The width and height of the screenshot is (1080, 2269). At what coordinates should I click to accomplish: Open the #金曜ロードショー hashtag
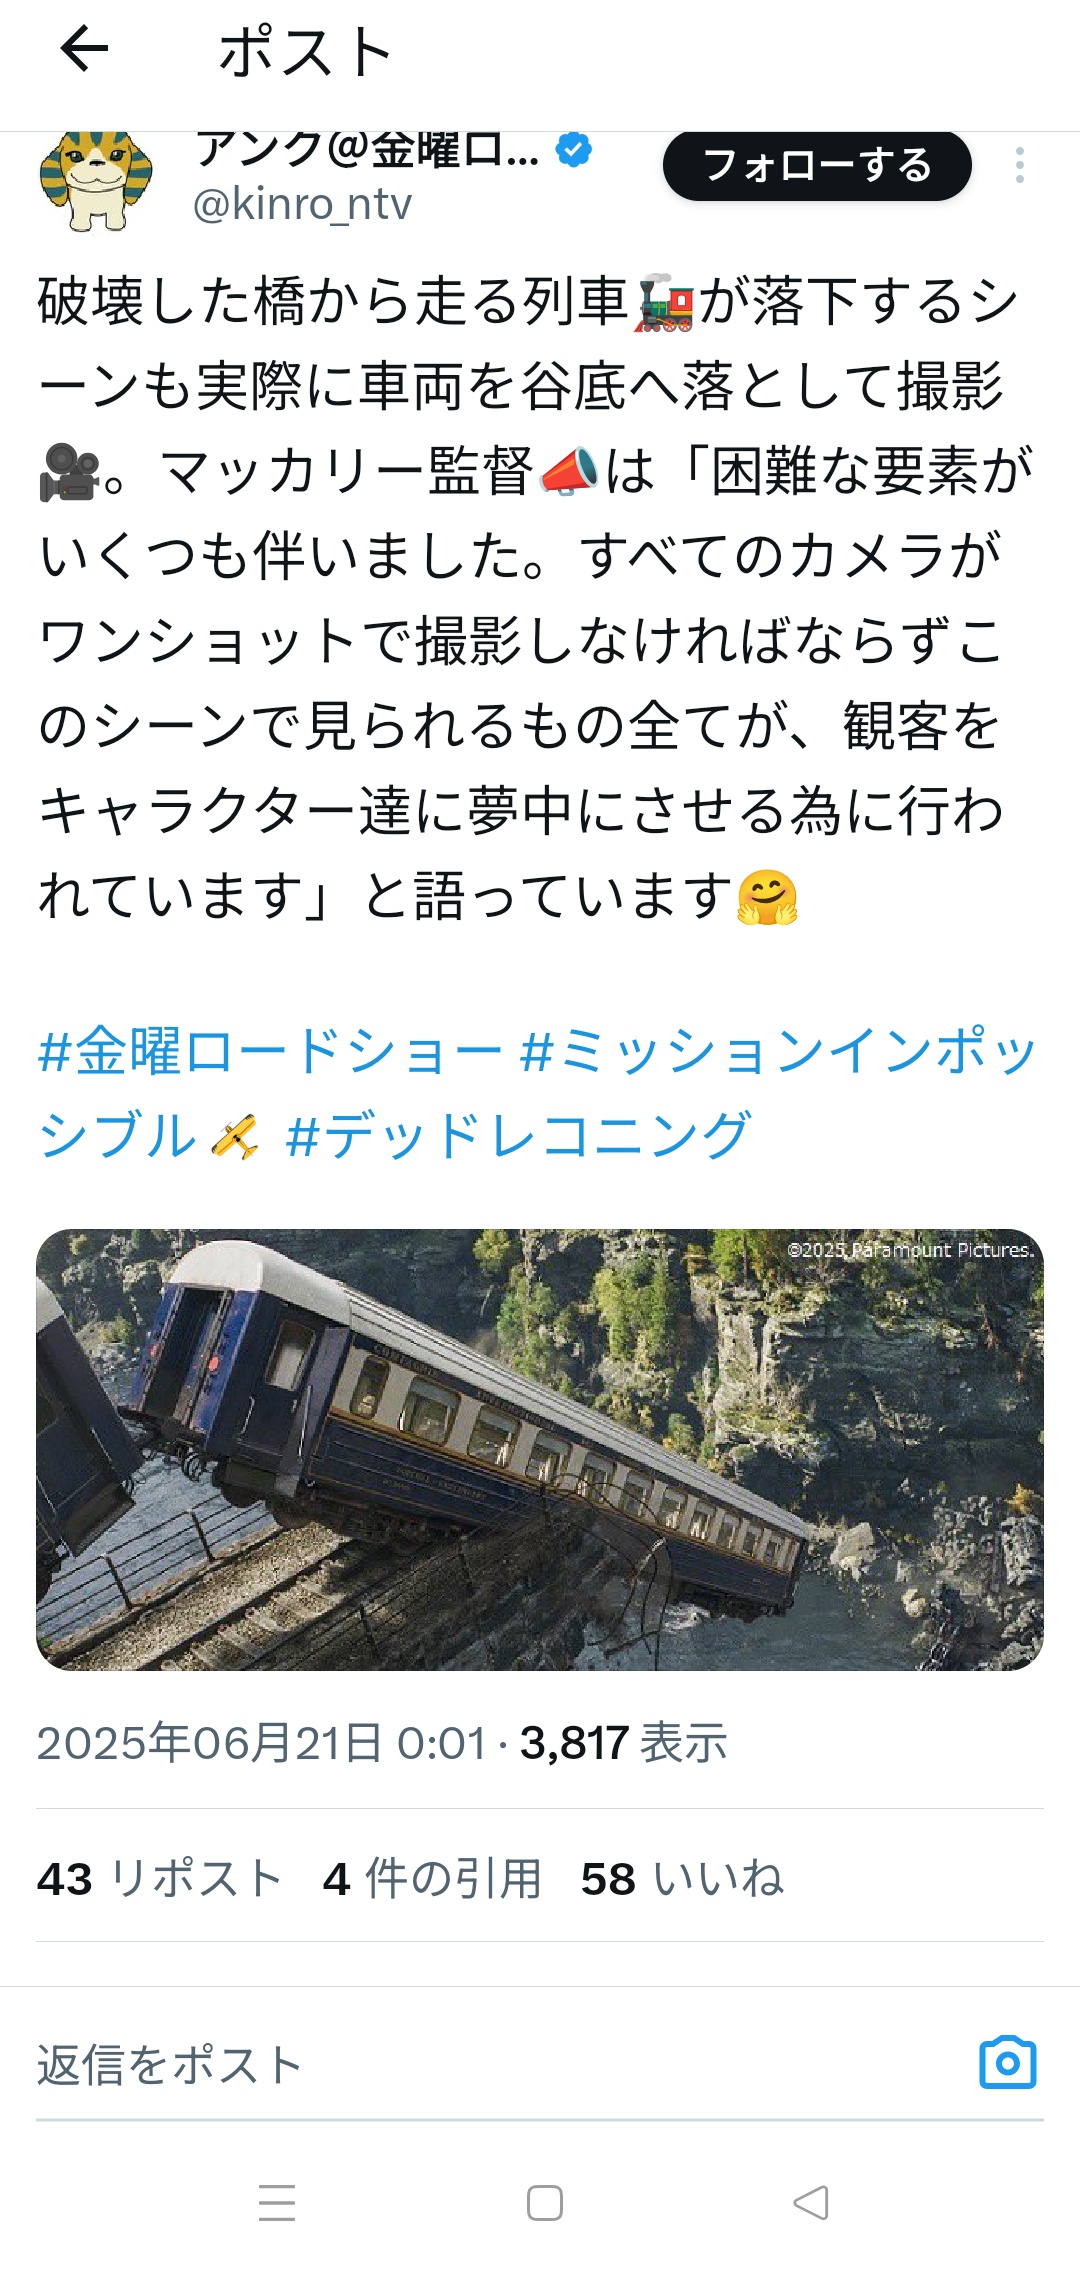tap(270, 1052)
